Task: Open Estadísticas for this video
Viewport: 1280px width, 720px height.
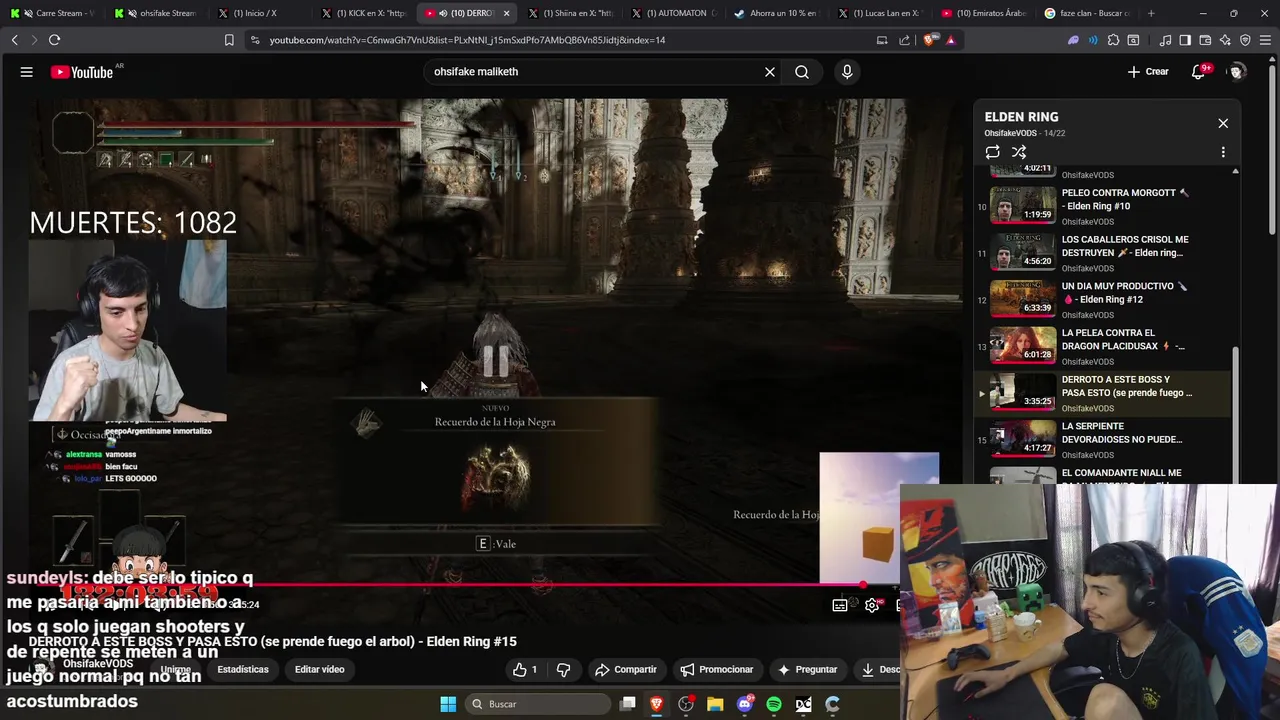Action: (243, 669)
